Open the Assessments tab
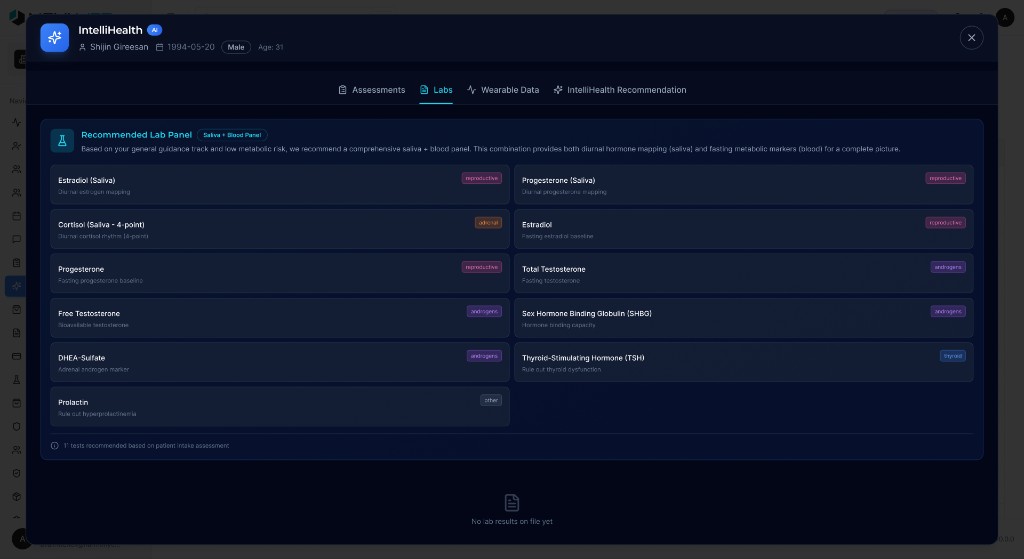Screen dimensions: 1024x559 click(371, 90)
